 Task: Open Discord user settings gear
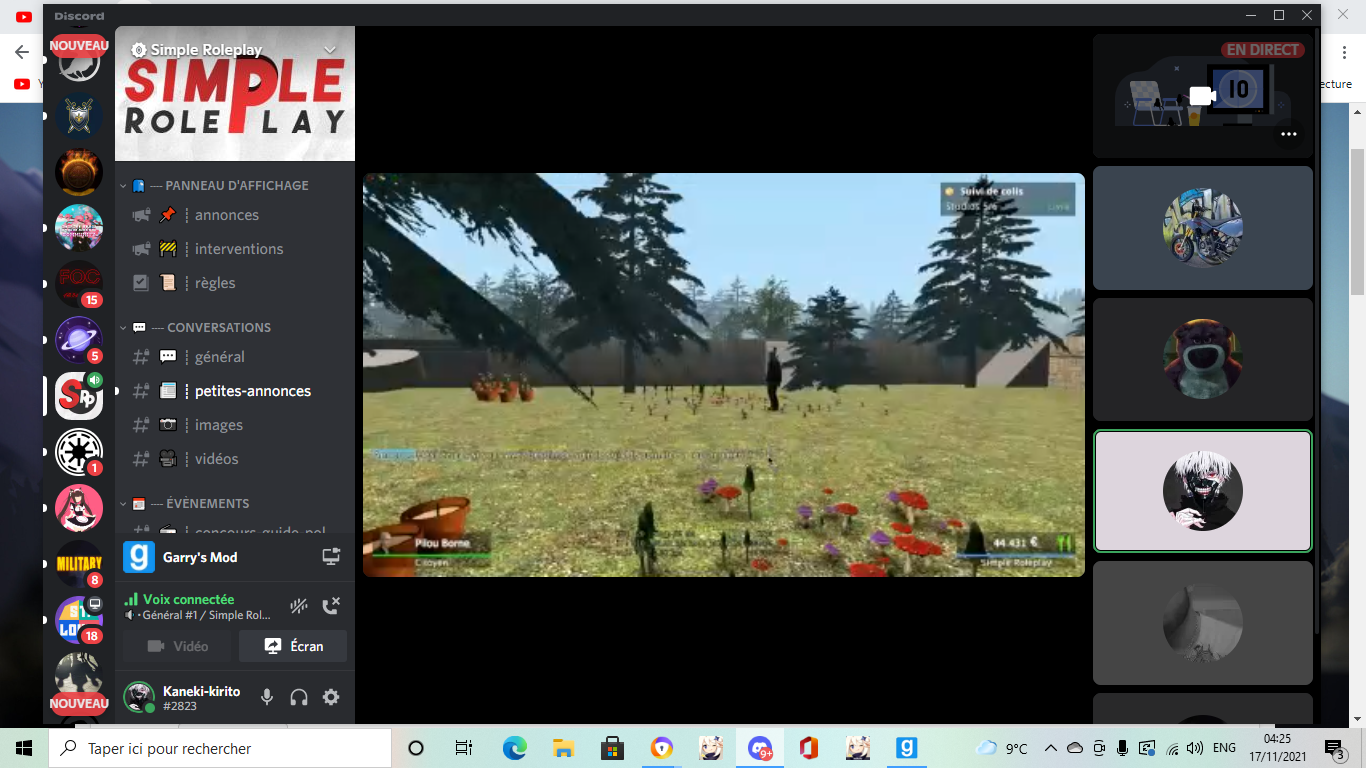[x=331, y=697]
